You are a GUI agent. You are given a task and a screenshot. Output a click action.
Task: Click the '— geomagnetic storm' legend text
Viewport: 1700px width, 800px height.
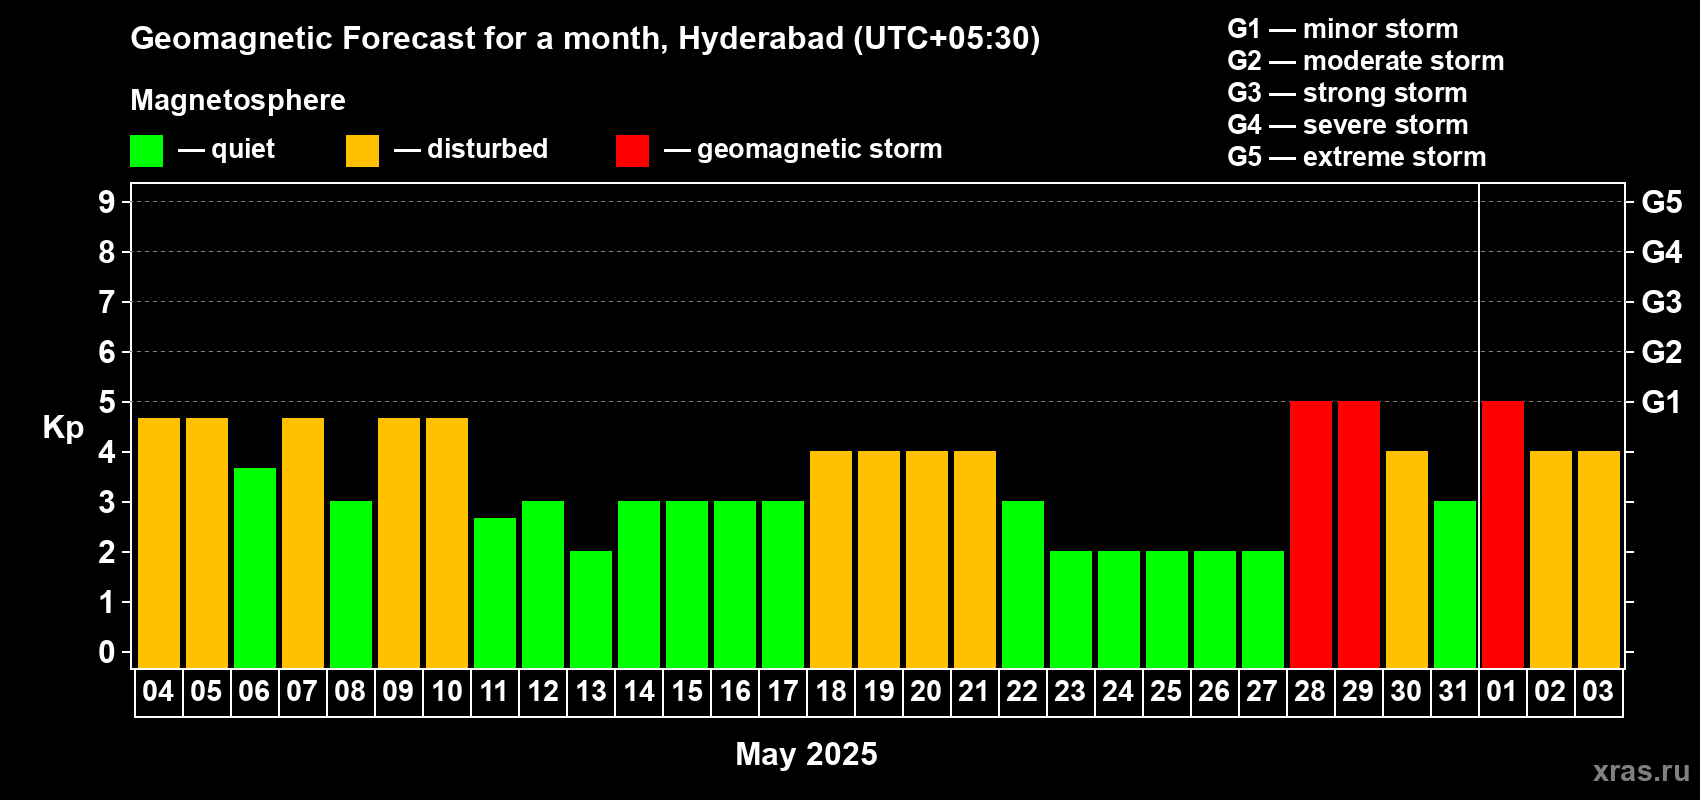tap(803, 150)
